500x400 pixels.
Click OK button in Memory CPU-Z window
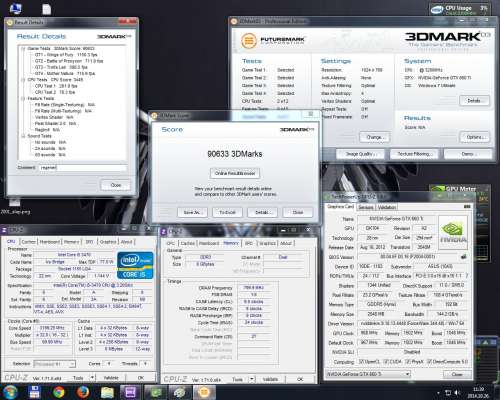pos(300,379)
